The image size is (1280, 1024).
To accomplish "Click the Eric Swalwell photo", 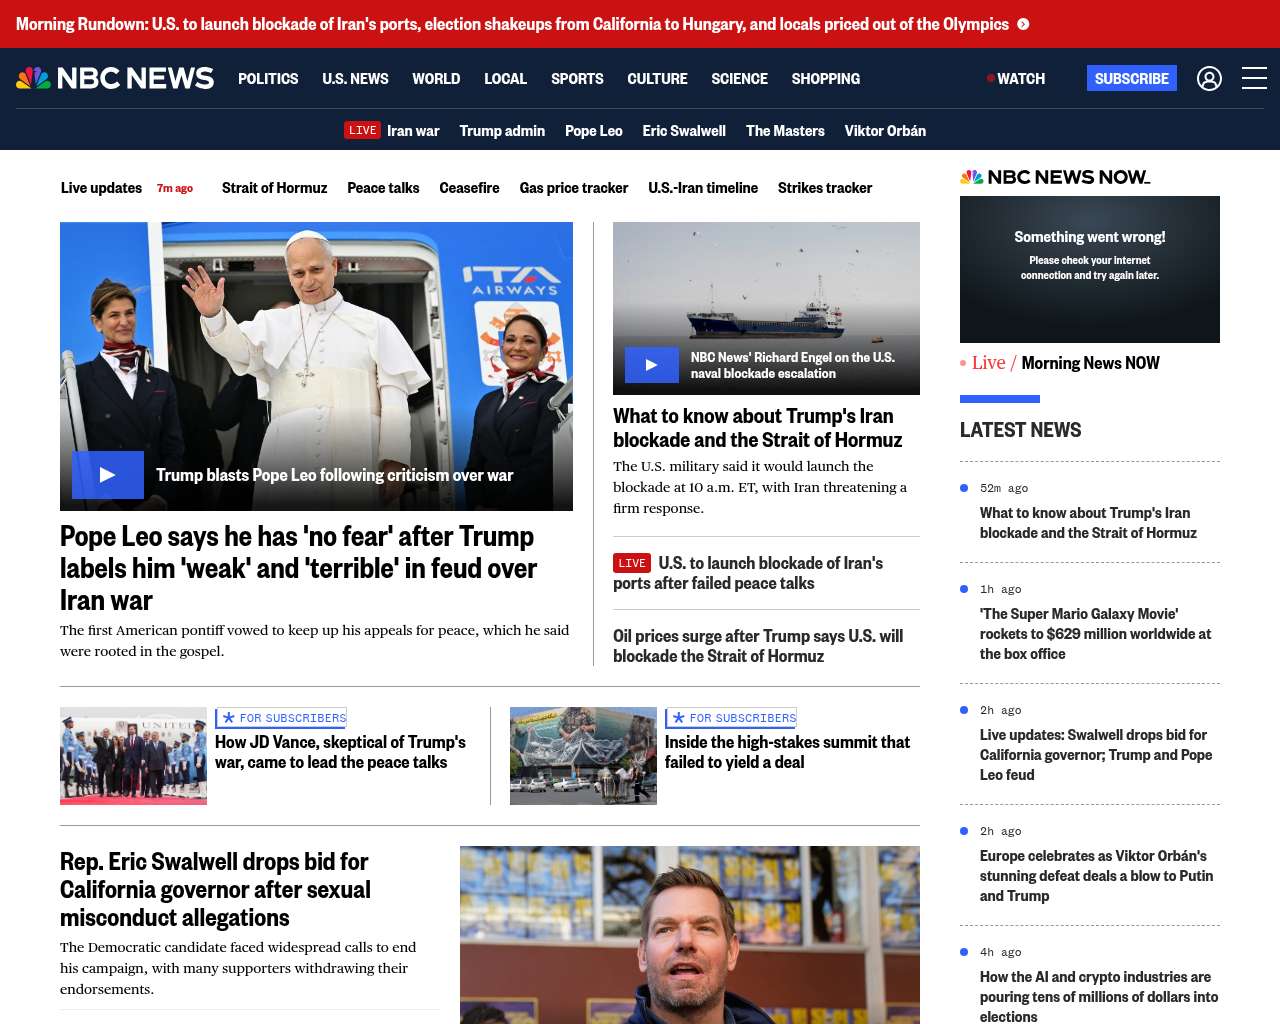I will pyautogui.click(x=690, y=935).
